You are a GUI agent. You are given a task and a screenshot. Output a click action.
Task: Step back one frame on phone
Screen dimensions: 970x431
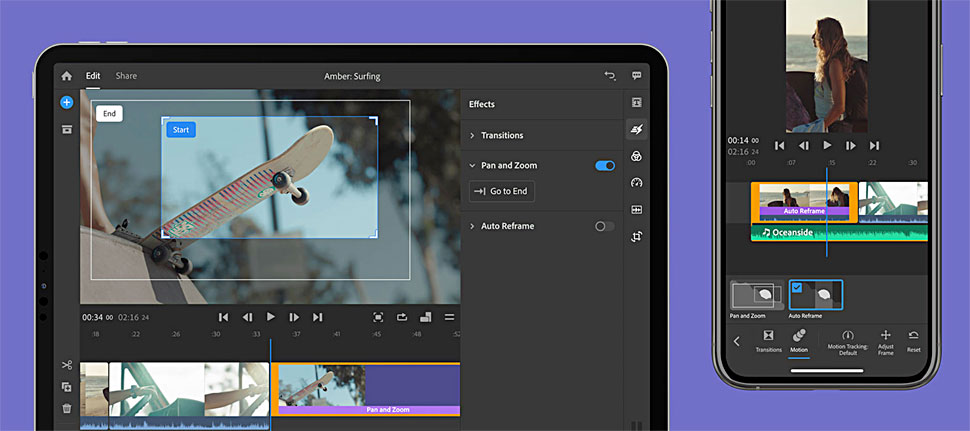pyautogui.click(x=804, y=145)
